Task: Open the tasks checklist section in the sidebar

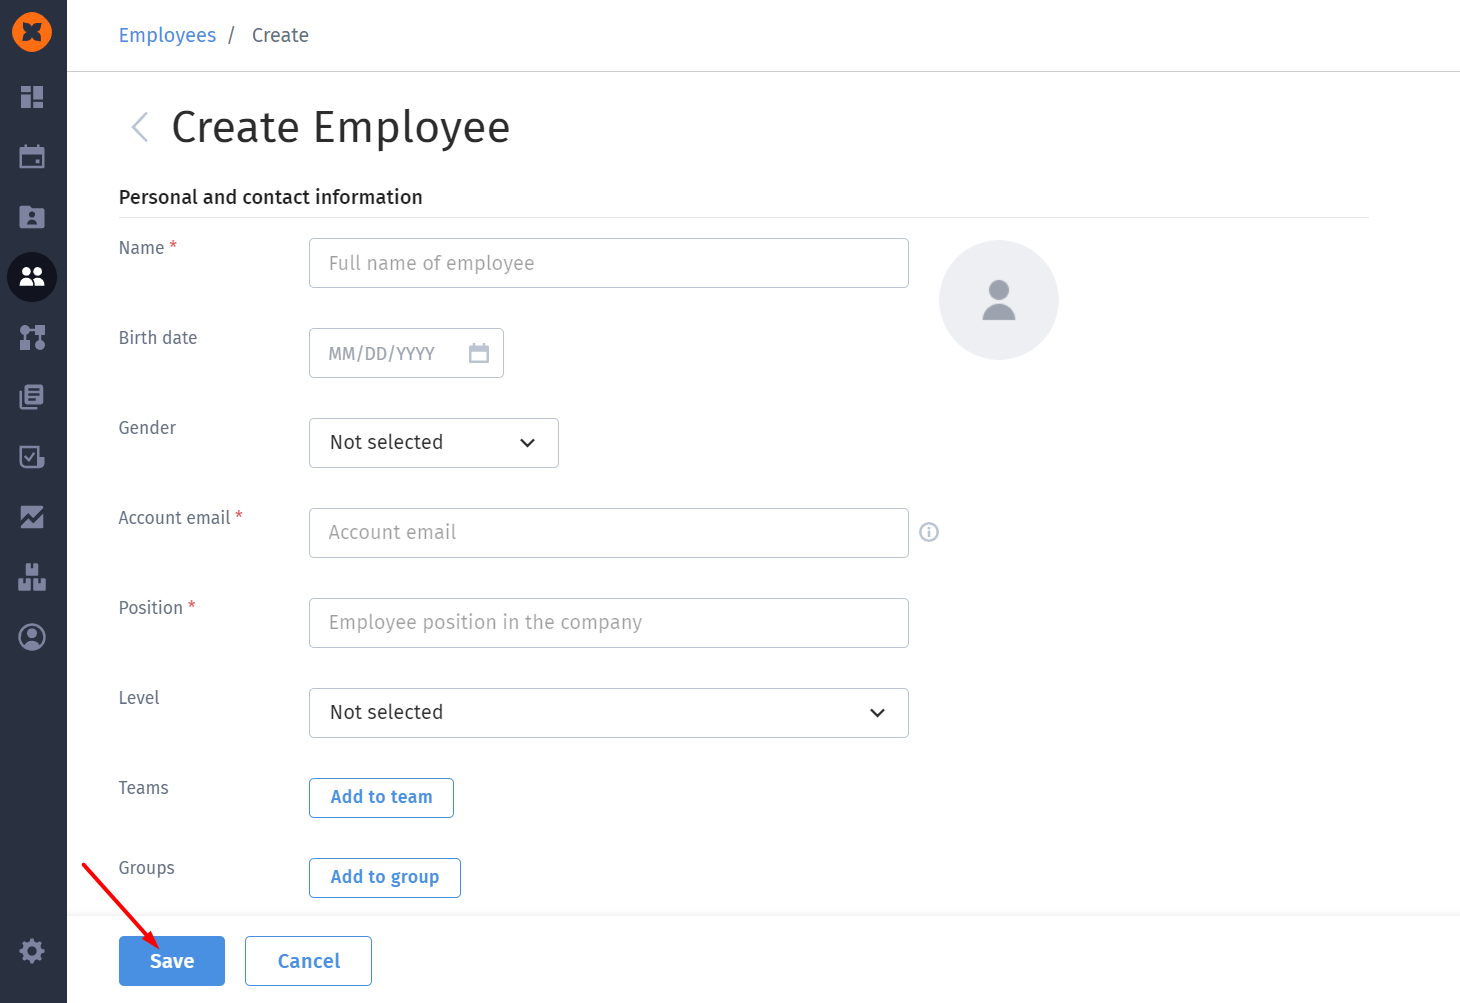Action: [32, 457]
